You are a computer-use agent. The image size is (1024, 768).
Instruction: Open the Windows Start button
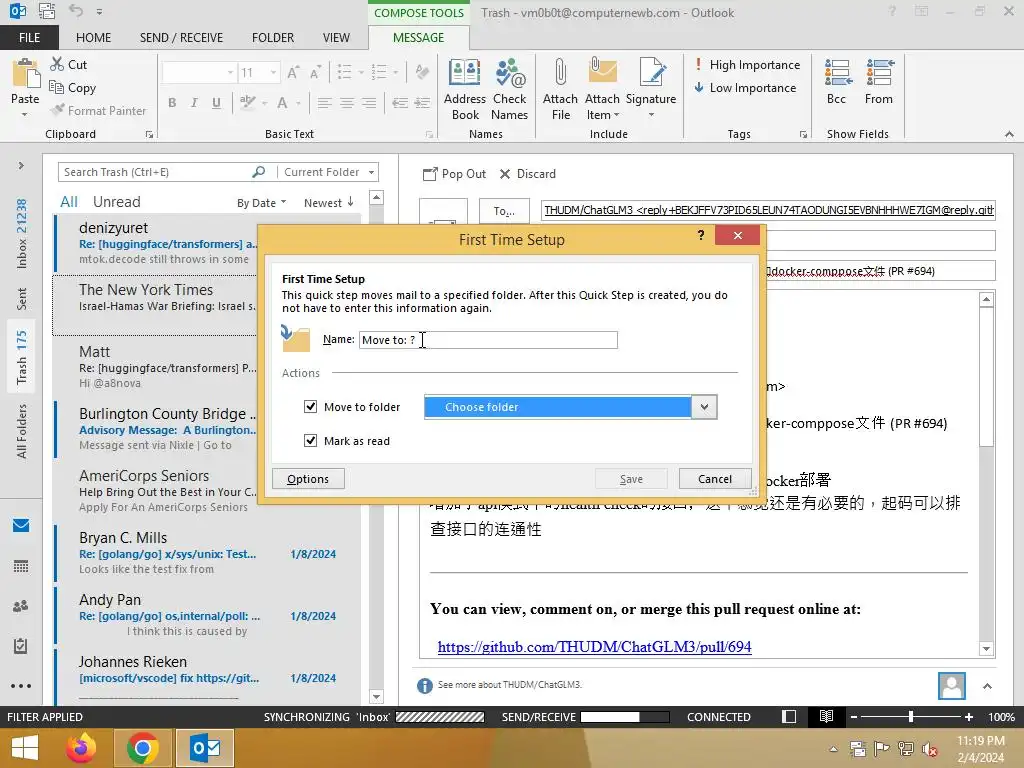coord(25,748)
